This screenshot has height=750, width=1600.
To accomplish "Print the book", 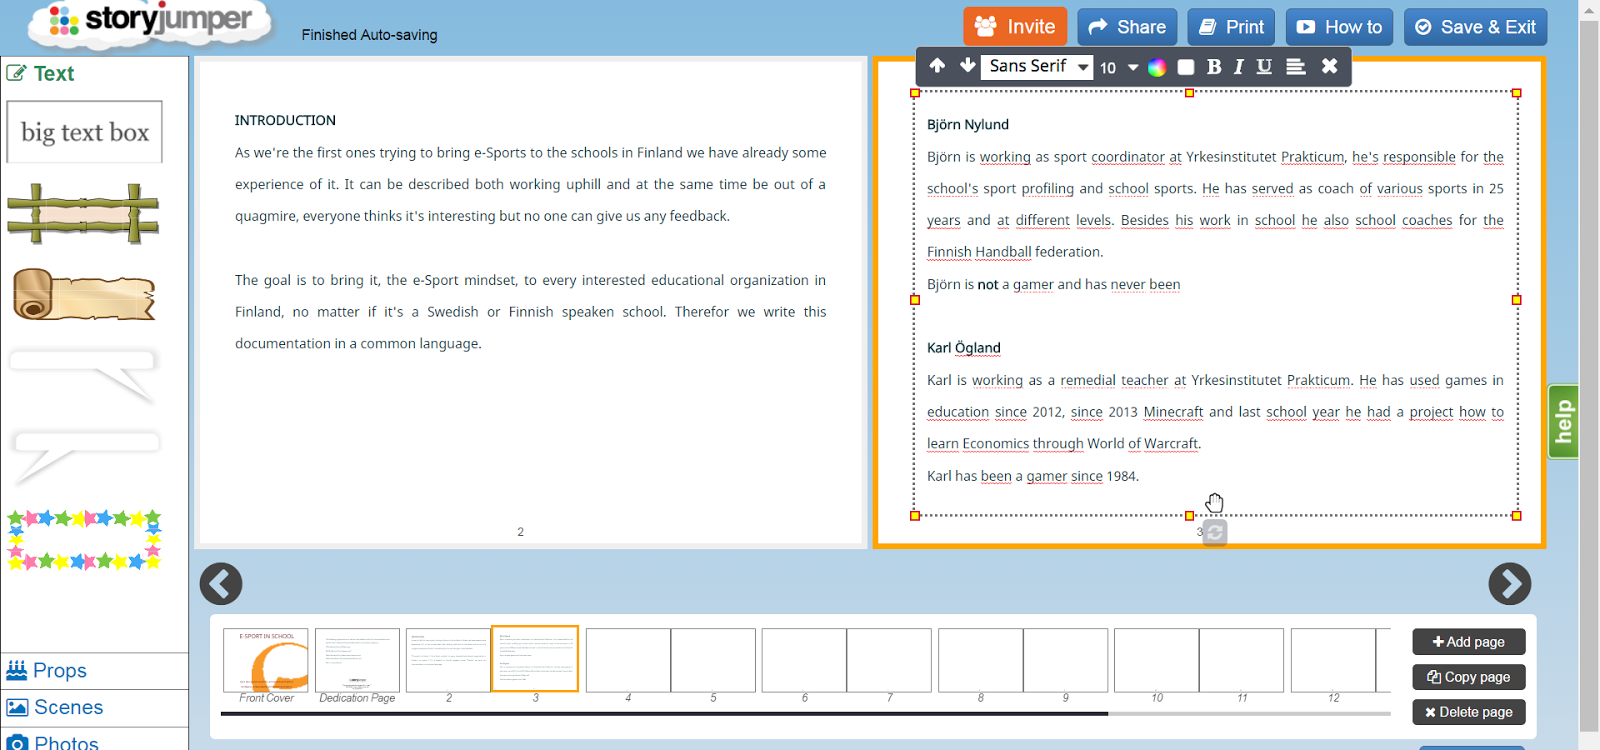I will (1232, 27).
